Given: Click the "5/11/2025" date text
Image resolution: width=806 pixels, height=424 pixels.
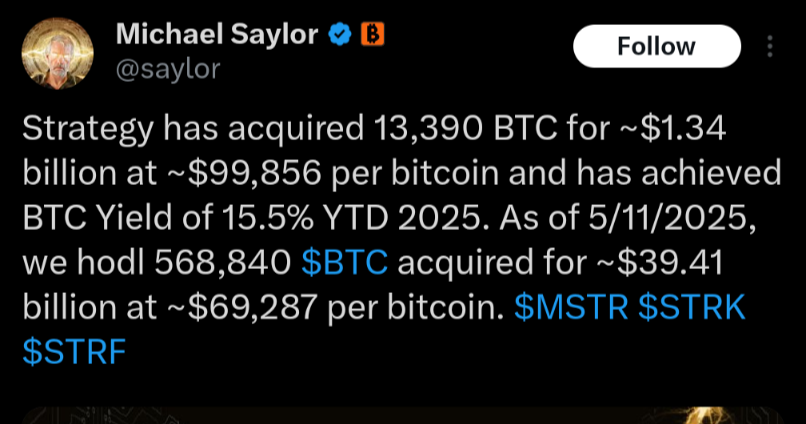Looking at the screenshot, I should pyautogui.click(x=672, y=218).
